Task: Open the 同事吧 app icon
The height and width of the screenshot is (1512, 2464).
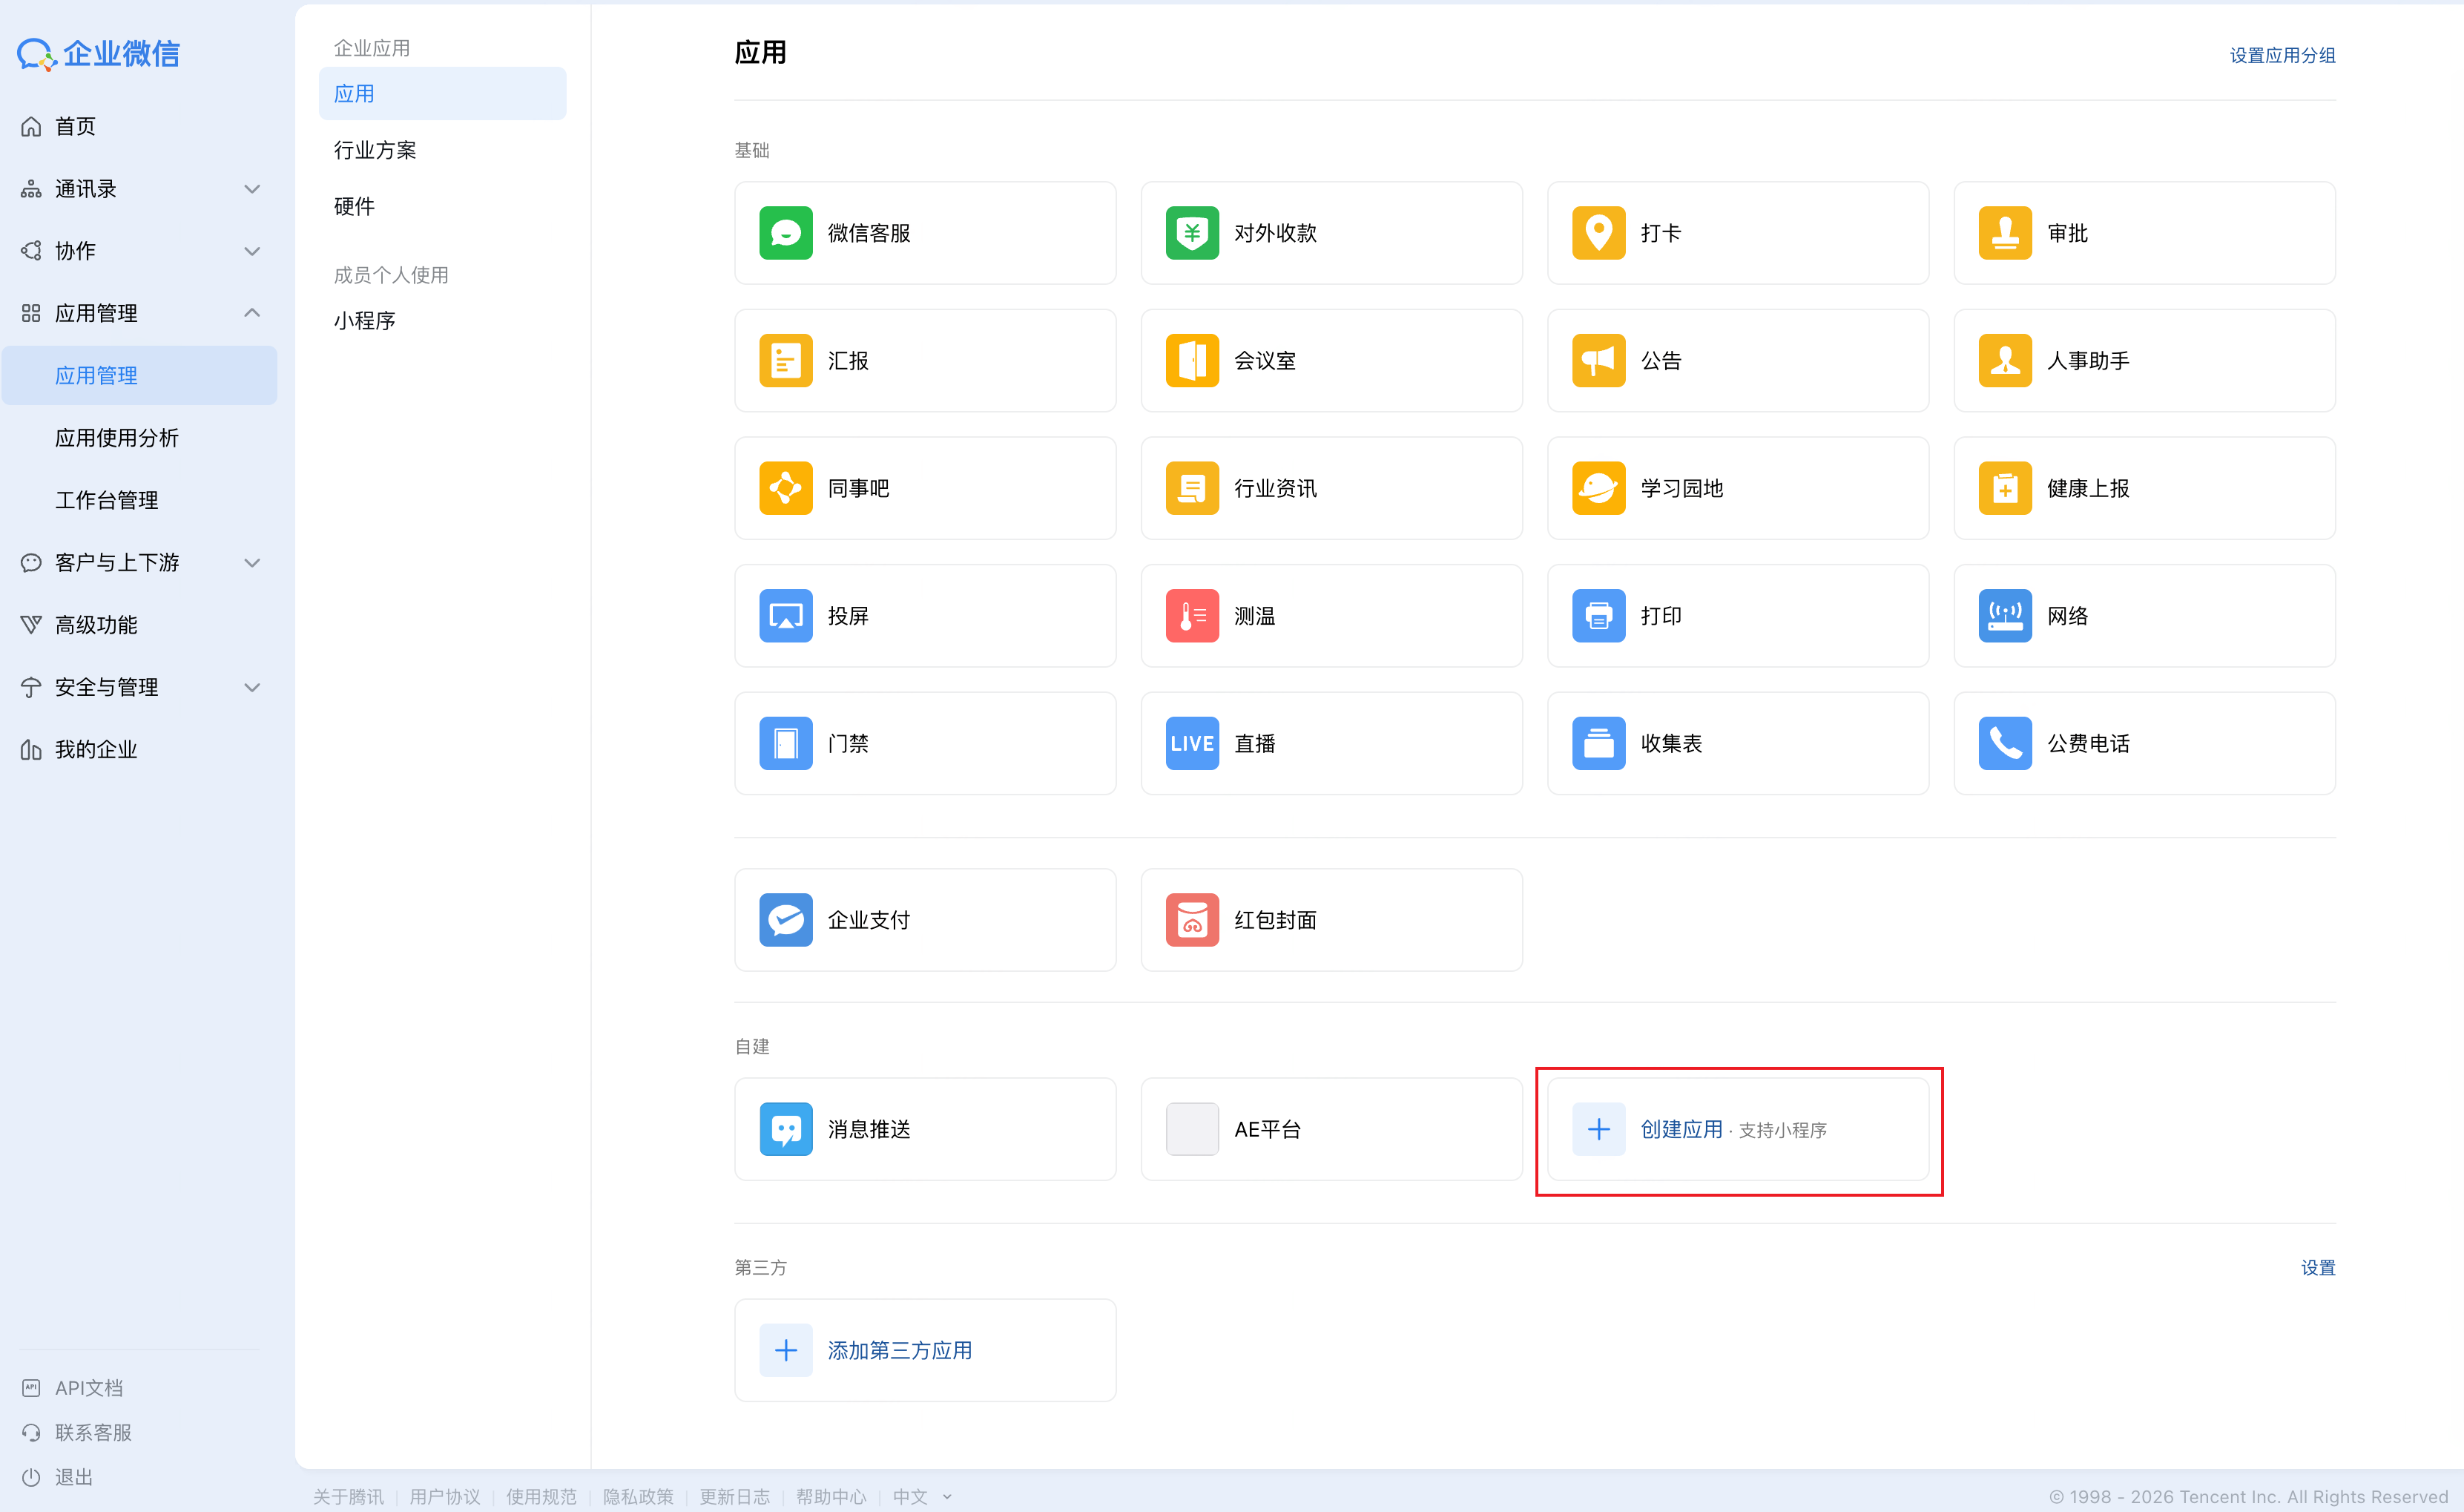Action: point(785,488)
